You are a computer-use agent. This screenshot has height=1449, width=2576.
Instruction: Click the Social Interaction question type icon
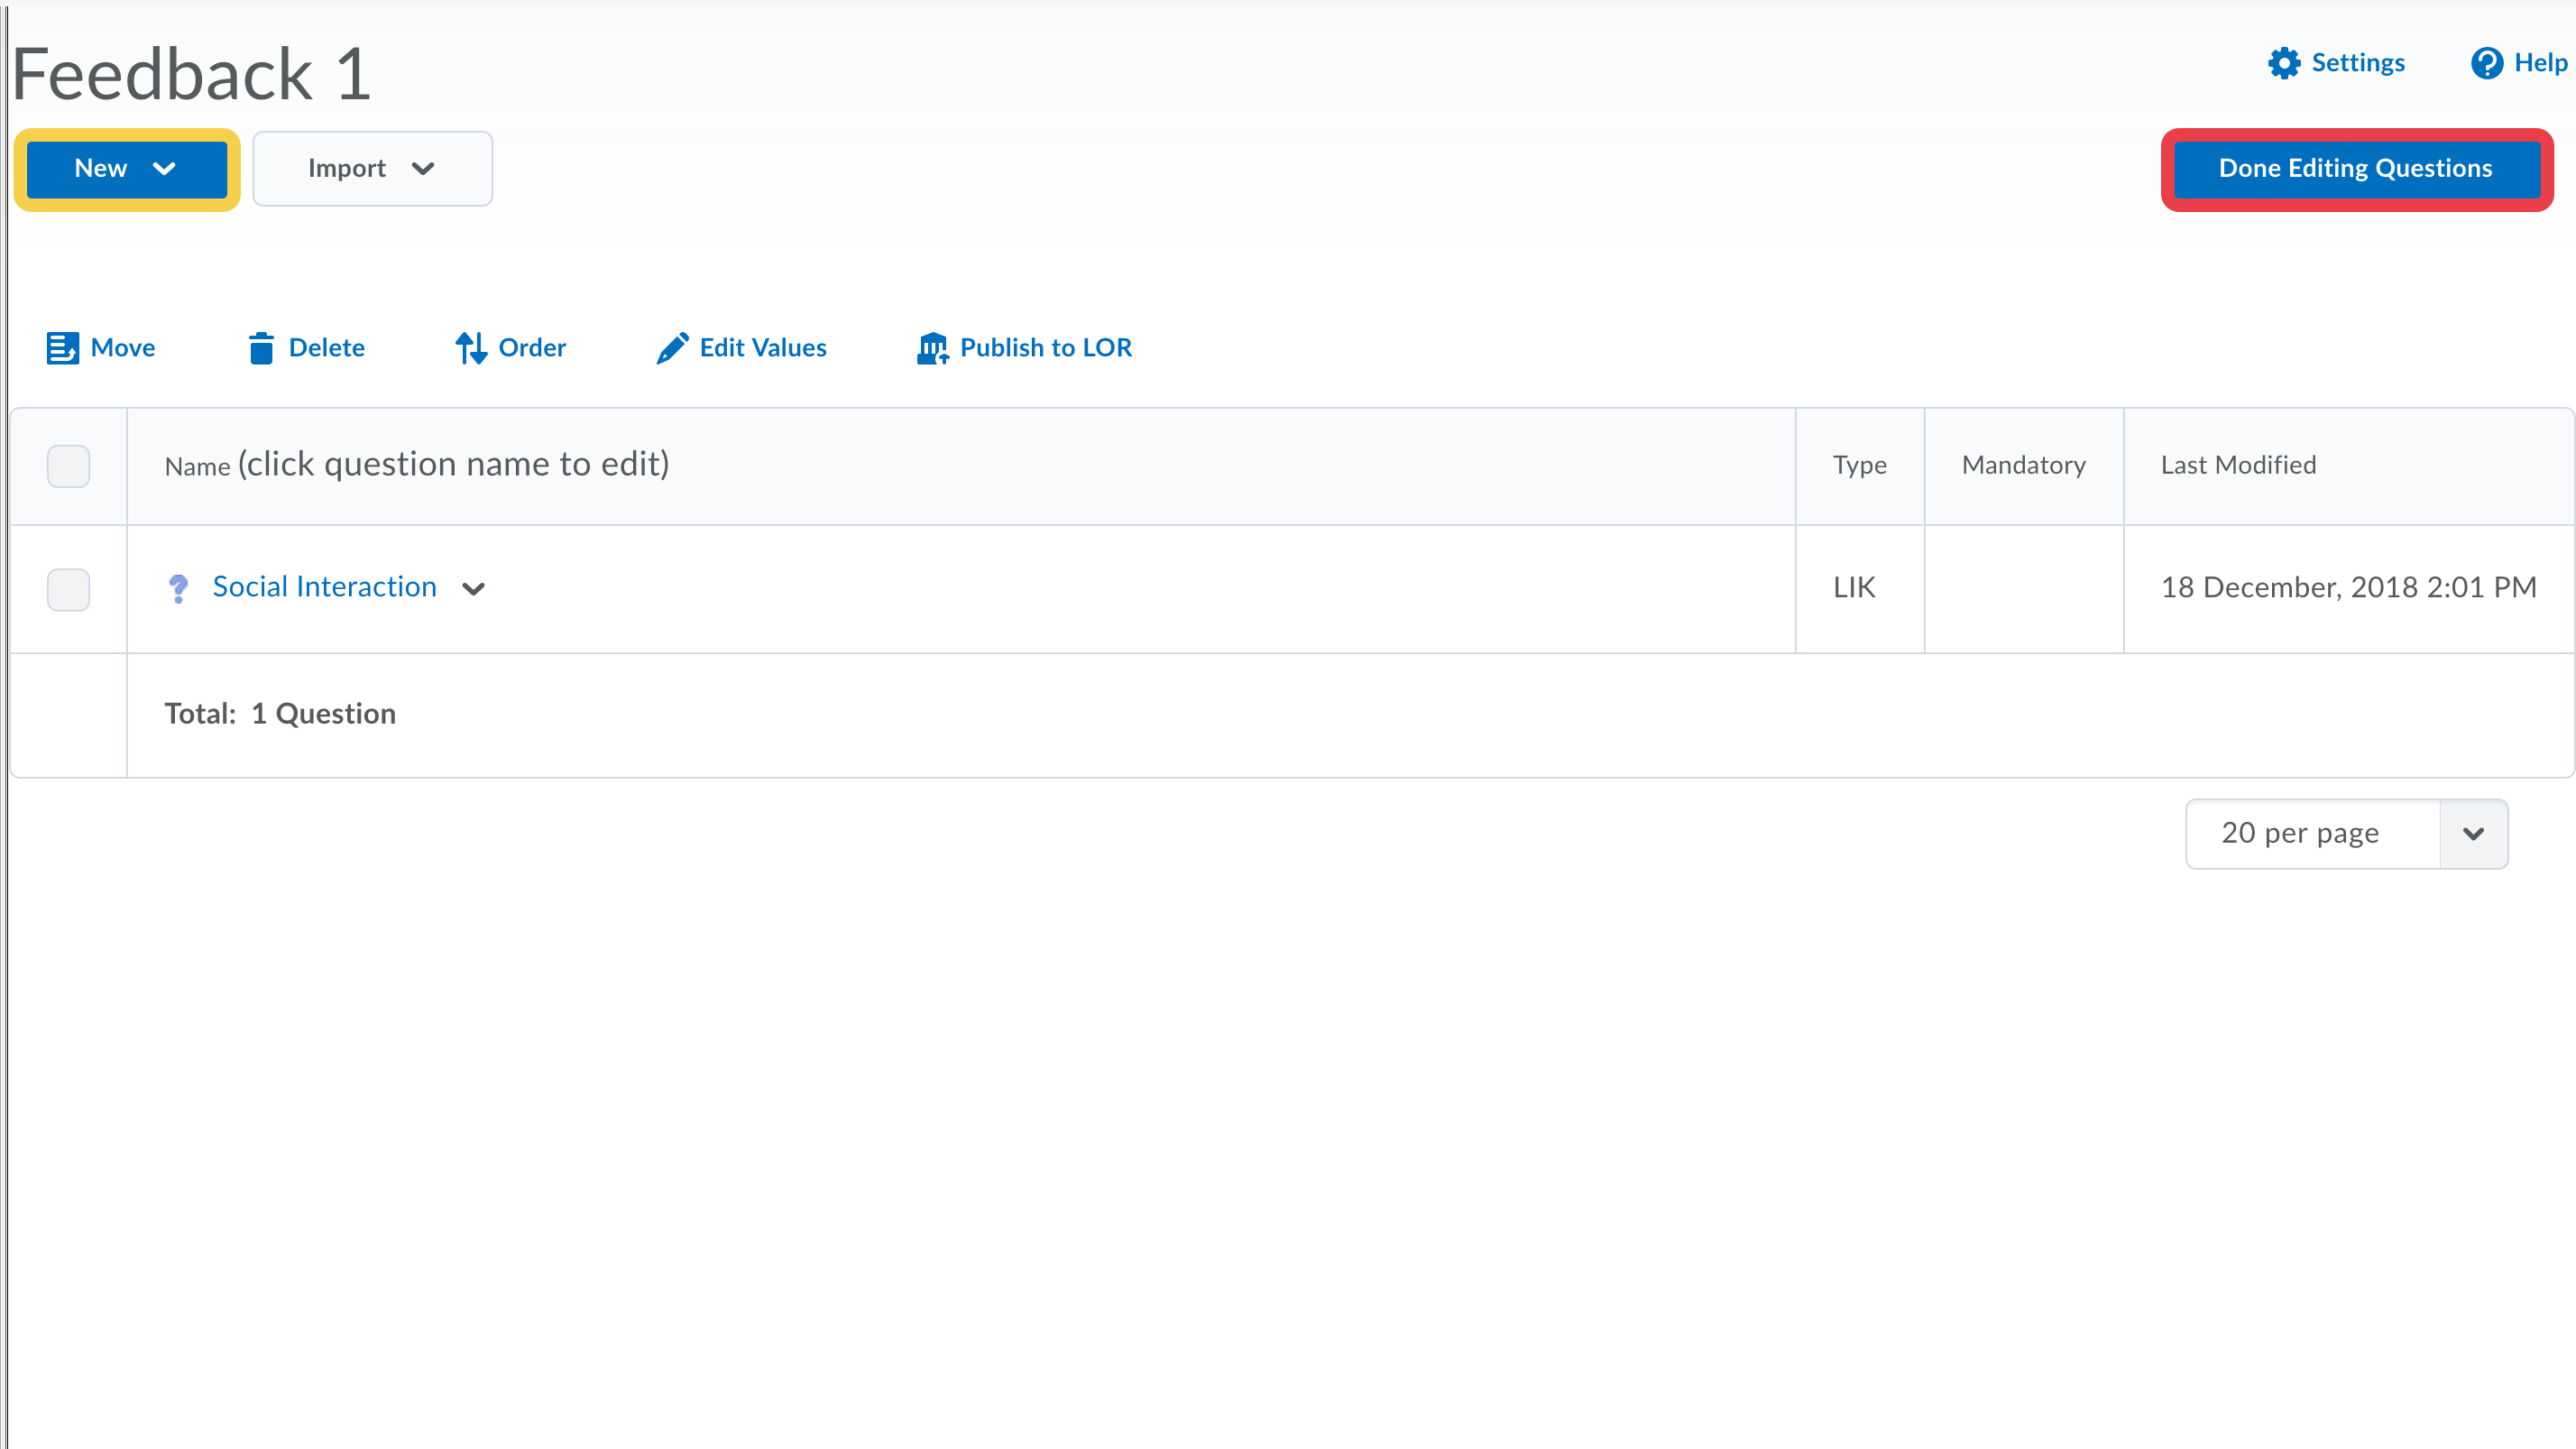point(179,588)
